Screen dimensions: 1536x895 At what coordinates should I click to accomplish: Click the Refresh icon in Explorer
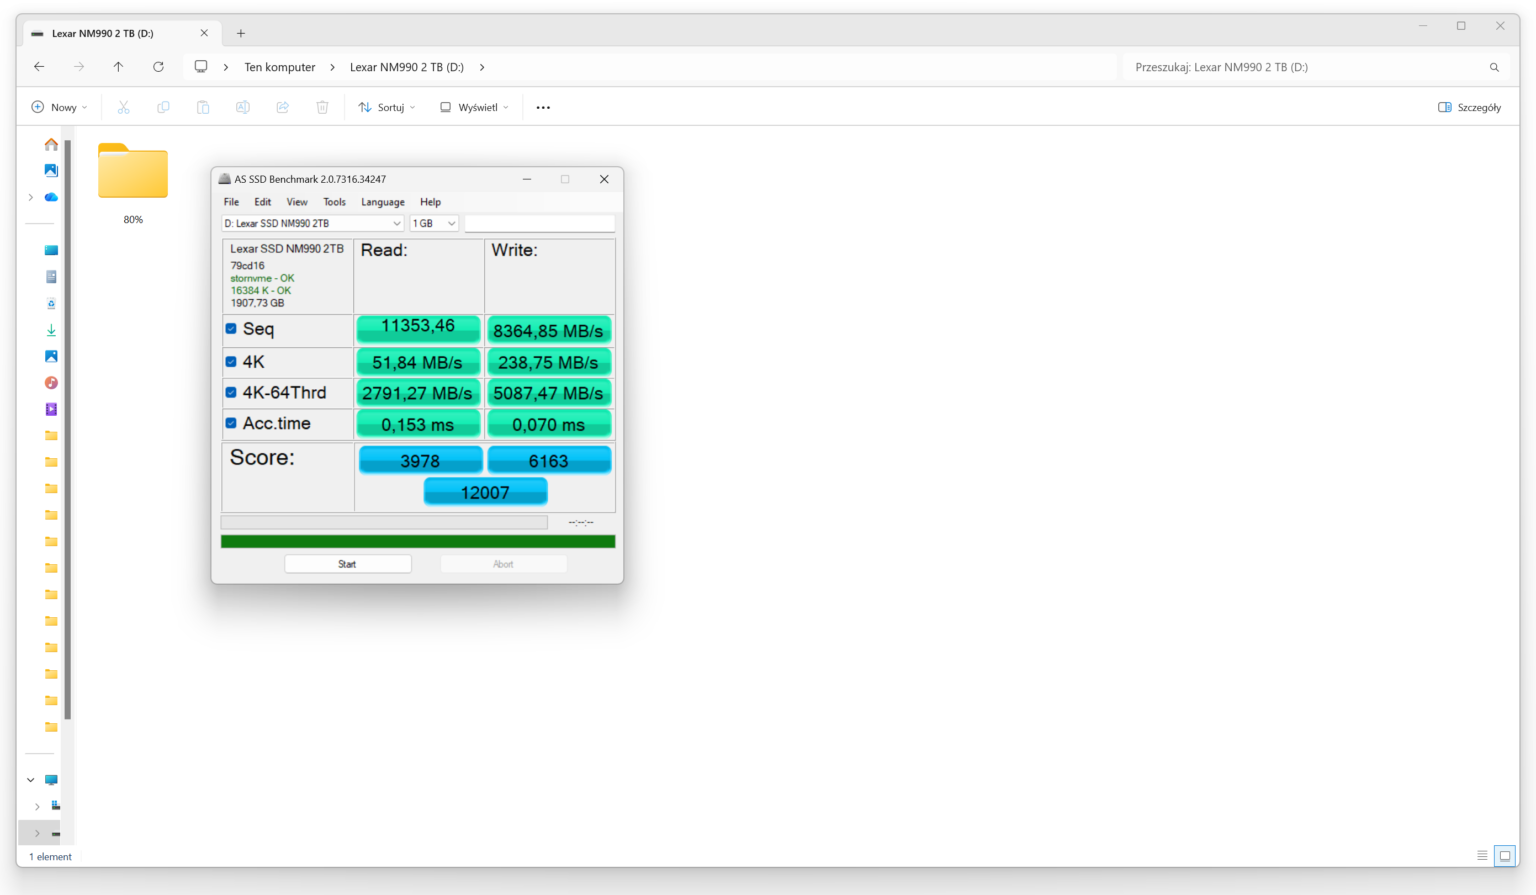pyautogui.click(x=158, y=67)
